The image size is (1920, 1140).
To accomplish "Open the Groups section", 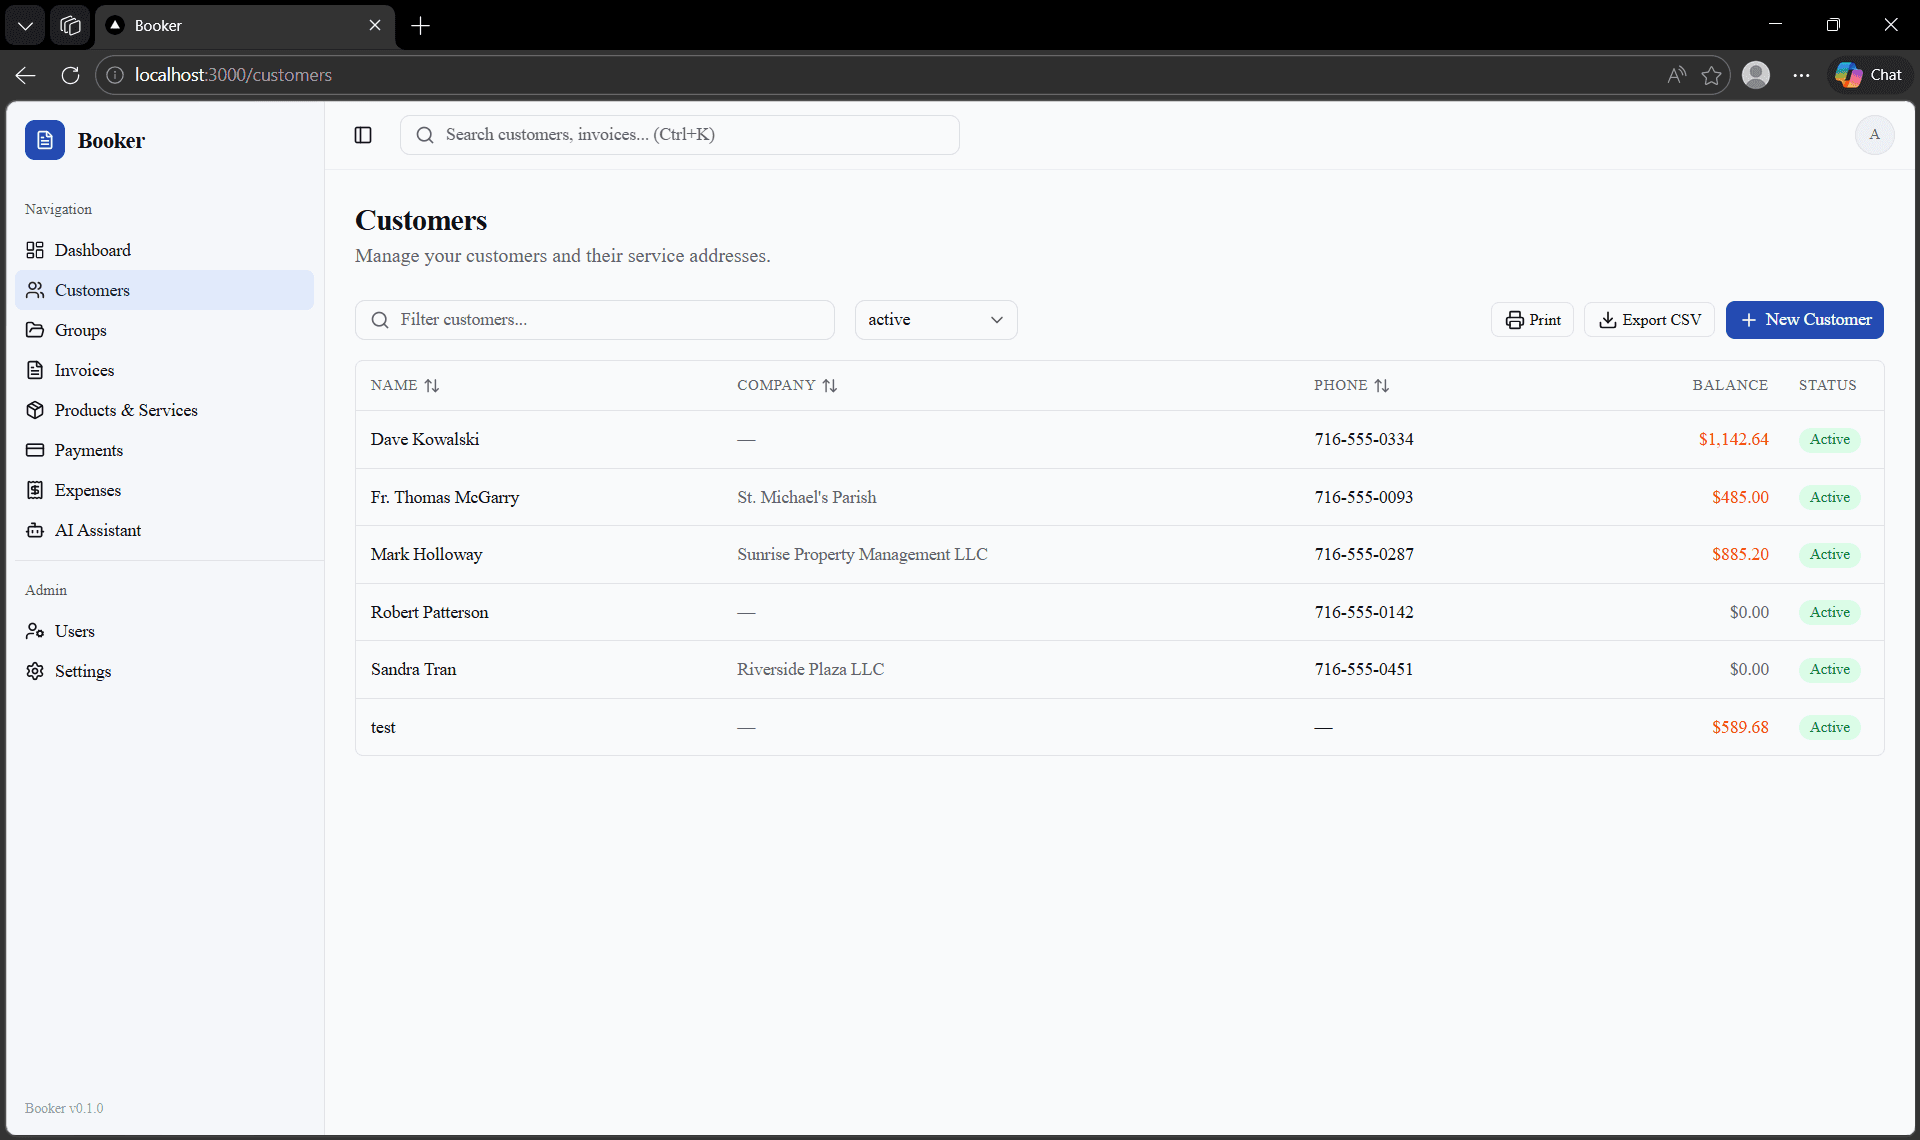I will click(82, 330).
